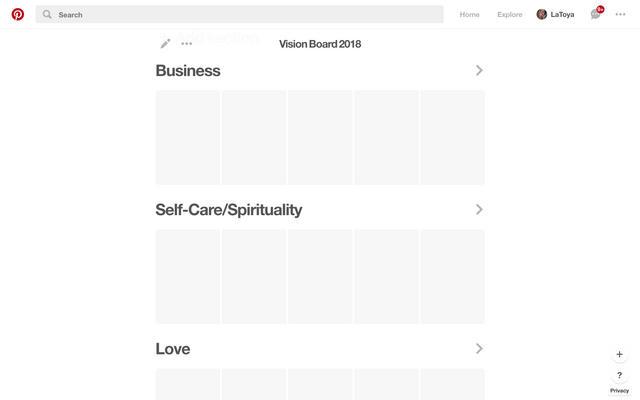
Task: Expand the Love section arrow
Action: 479,349
